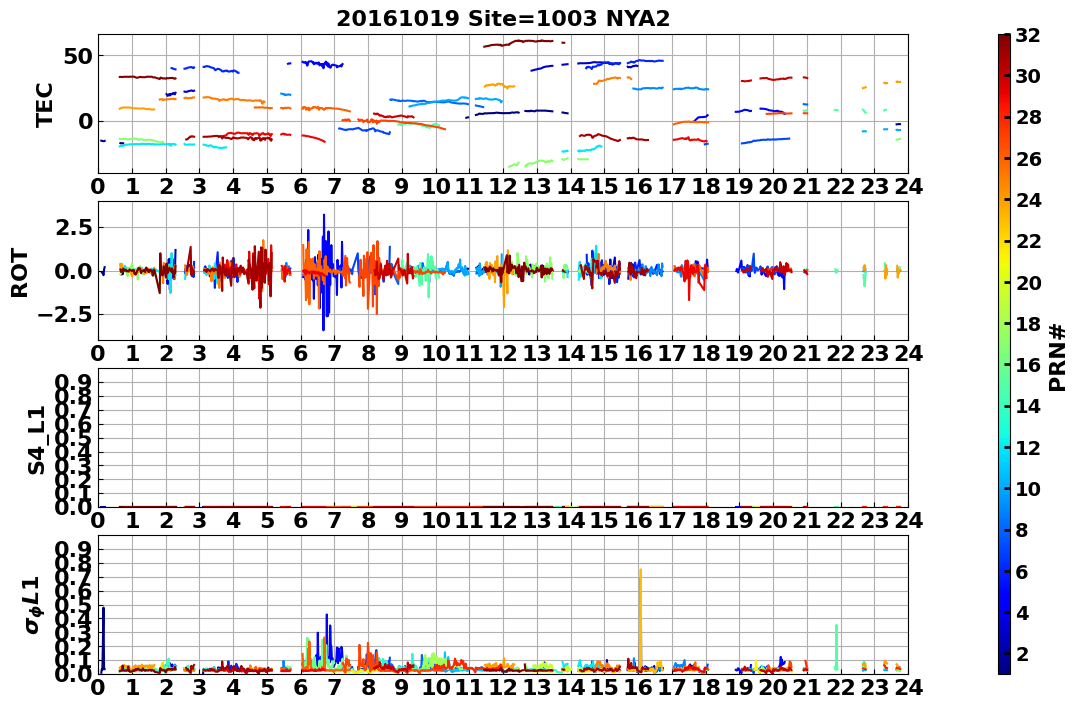The image size is (1077, 709).
Task: Click colorbar tick label 22
Action: 1028,241
